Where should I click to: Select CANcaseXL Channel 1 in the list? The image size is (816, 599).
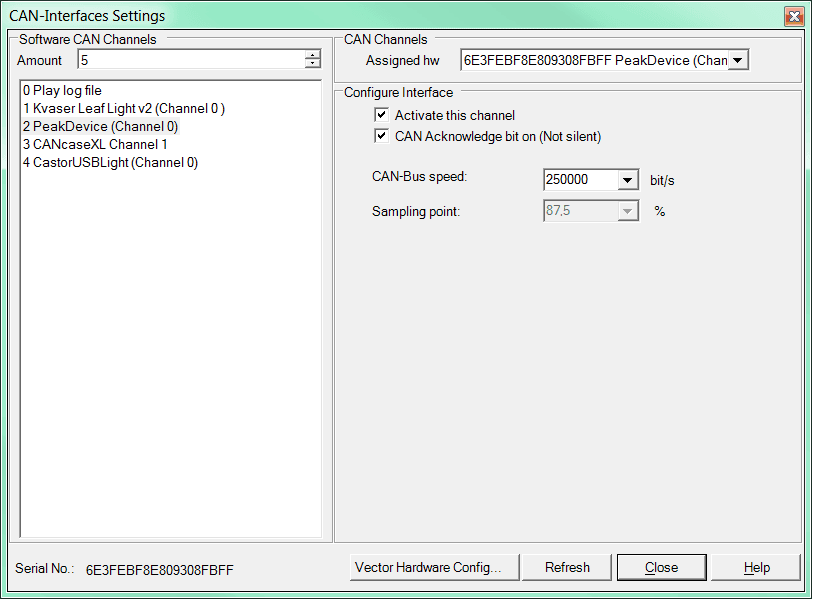pos(95,144)
